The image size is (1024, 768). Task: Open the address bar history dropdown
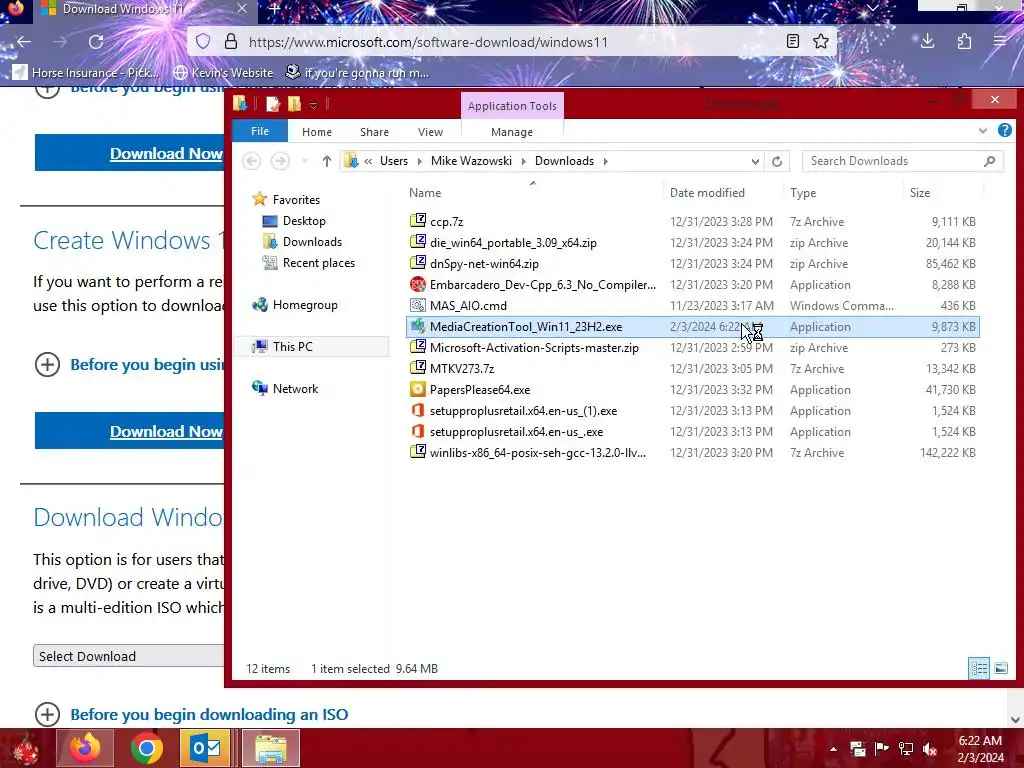[755, 161]
